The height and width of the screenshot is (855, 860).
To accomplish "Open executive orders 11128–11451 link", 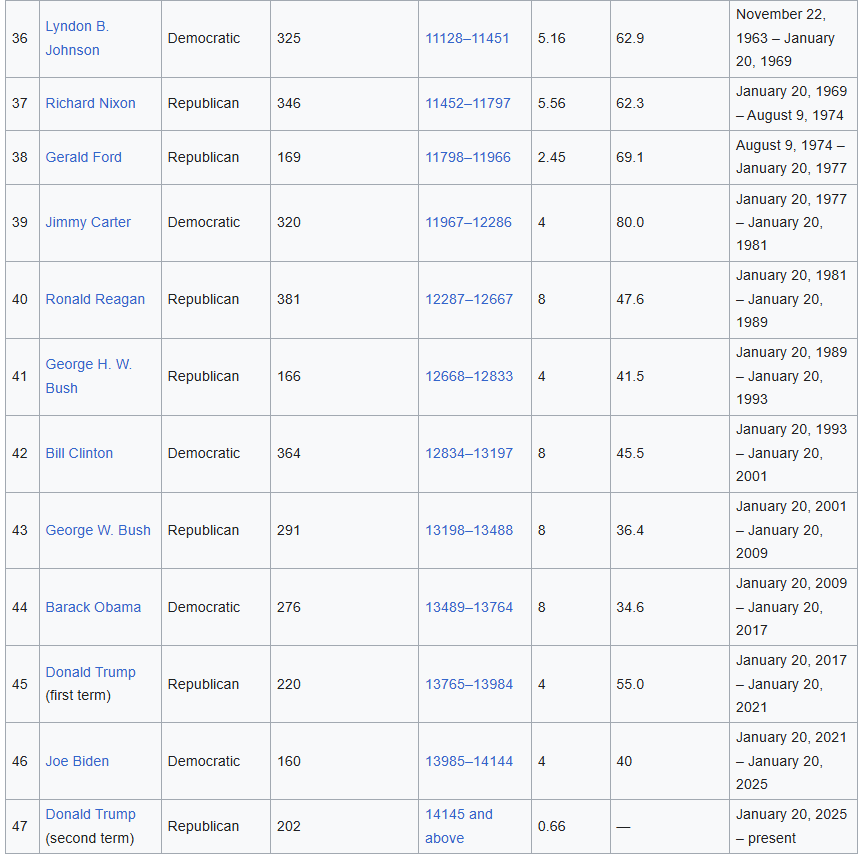I will pos(467,38).
